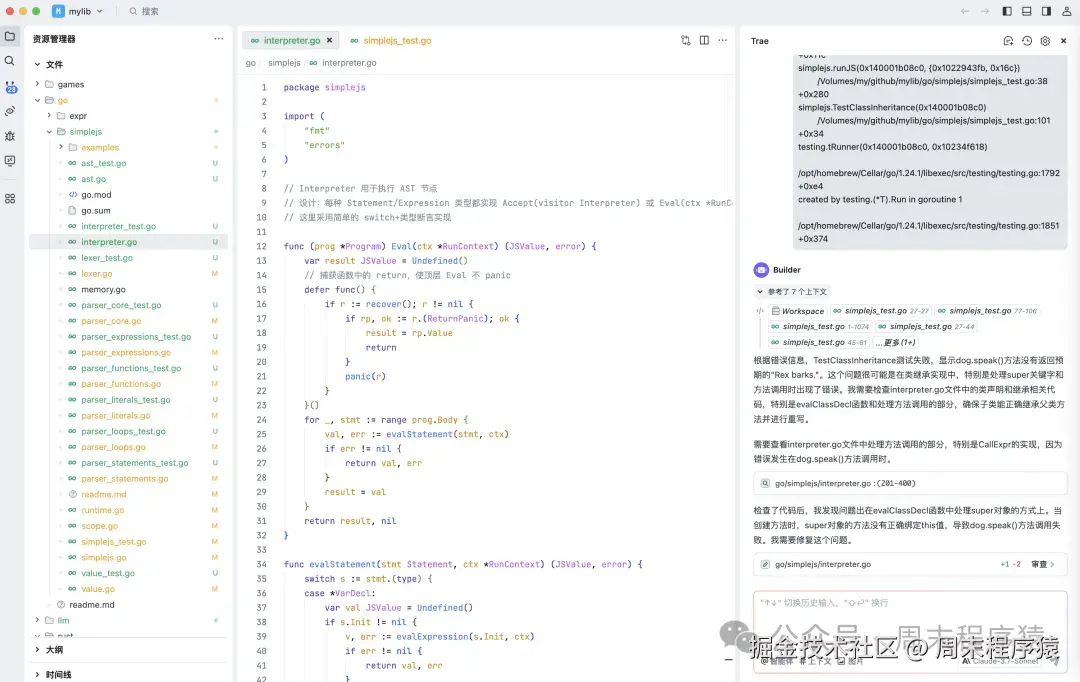
Task: Close the Trae chat panel
Action: 1063,41
